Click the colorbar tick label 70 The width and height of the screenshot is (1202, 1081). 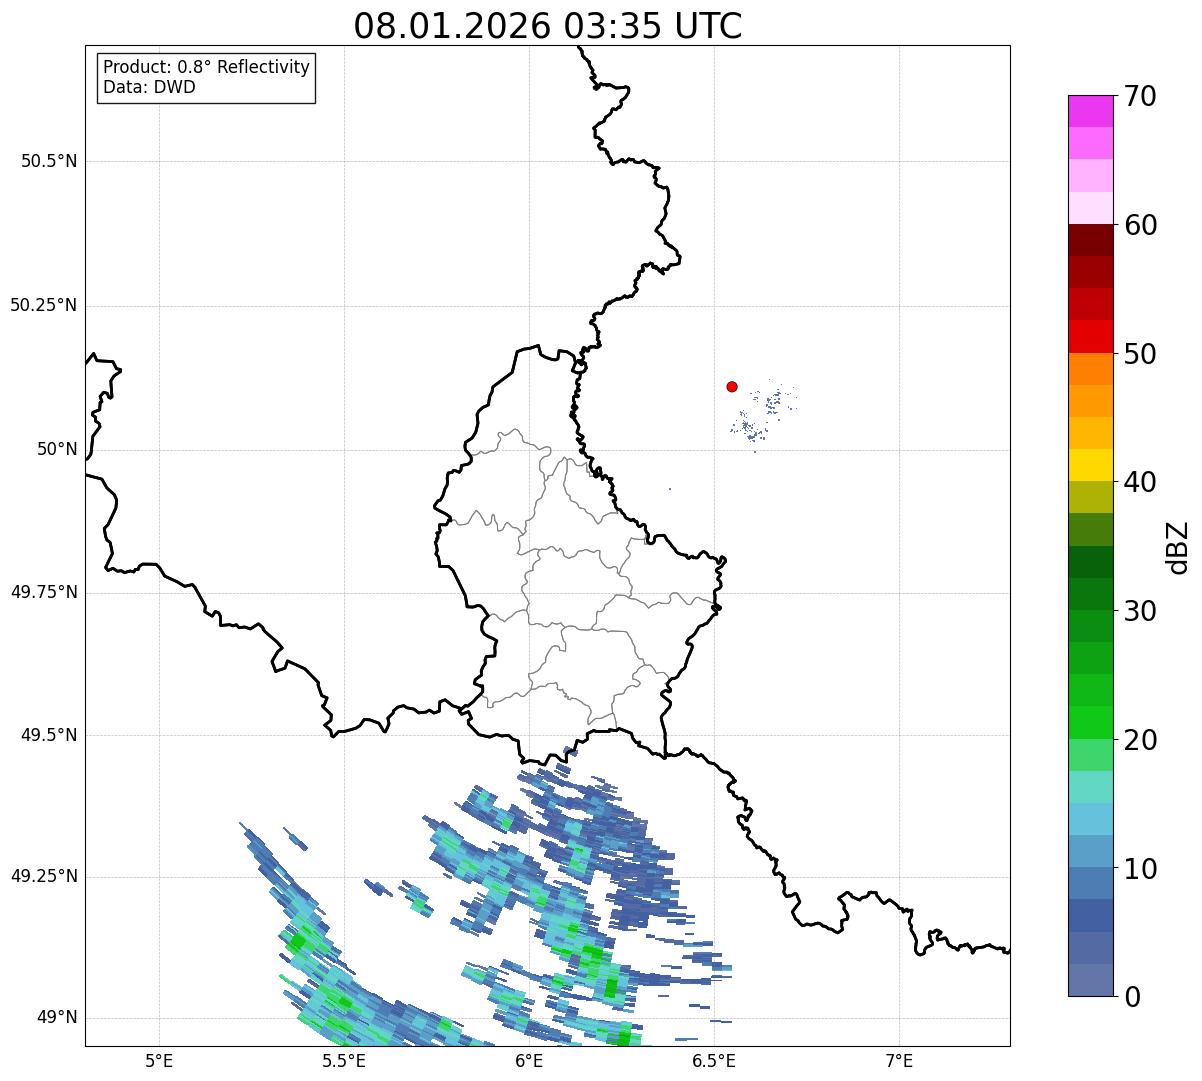(x=1140, y=96)
